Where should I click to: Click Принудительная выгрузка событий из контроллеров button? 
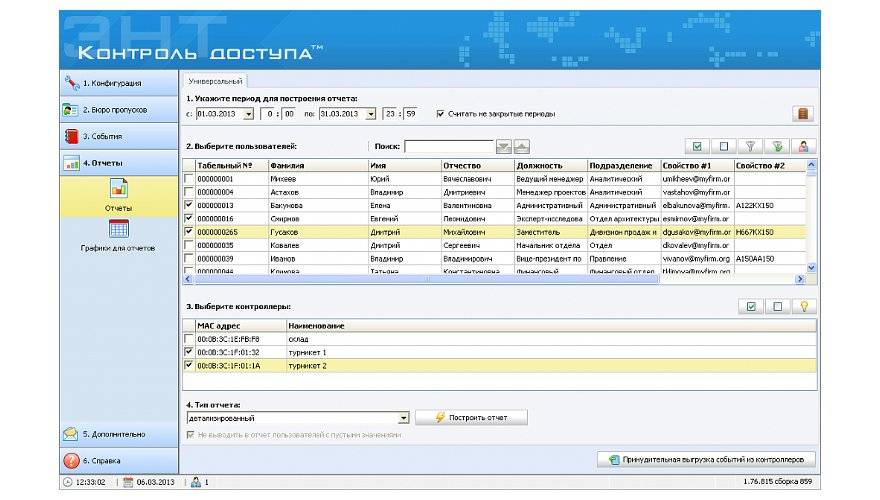point(706,460)
